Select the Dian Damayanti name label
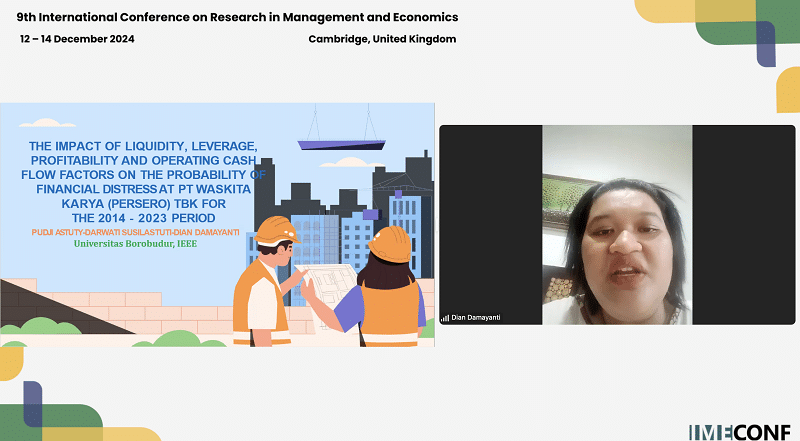Viewport: 800px width, 441px height. point(479,318)
